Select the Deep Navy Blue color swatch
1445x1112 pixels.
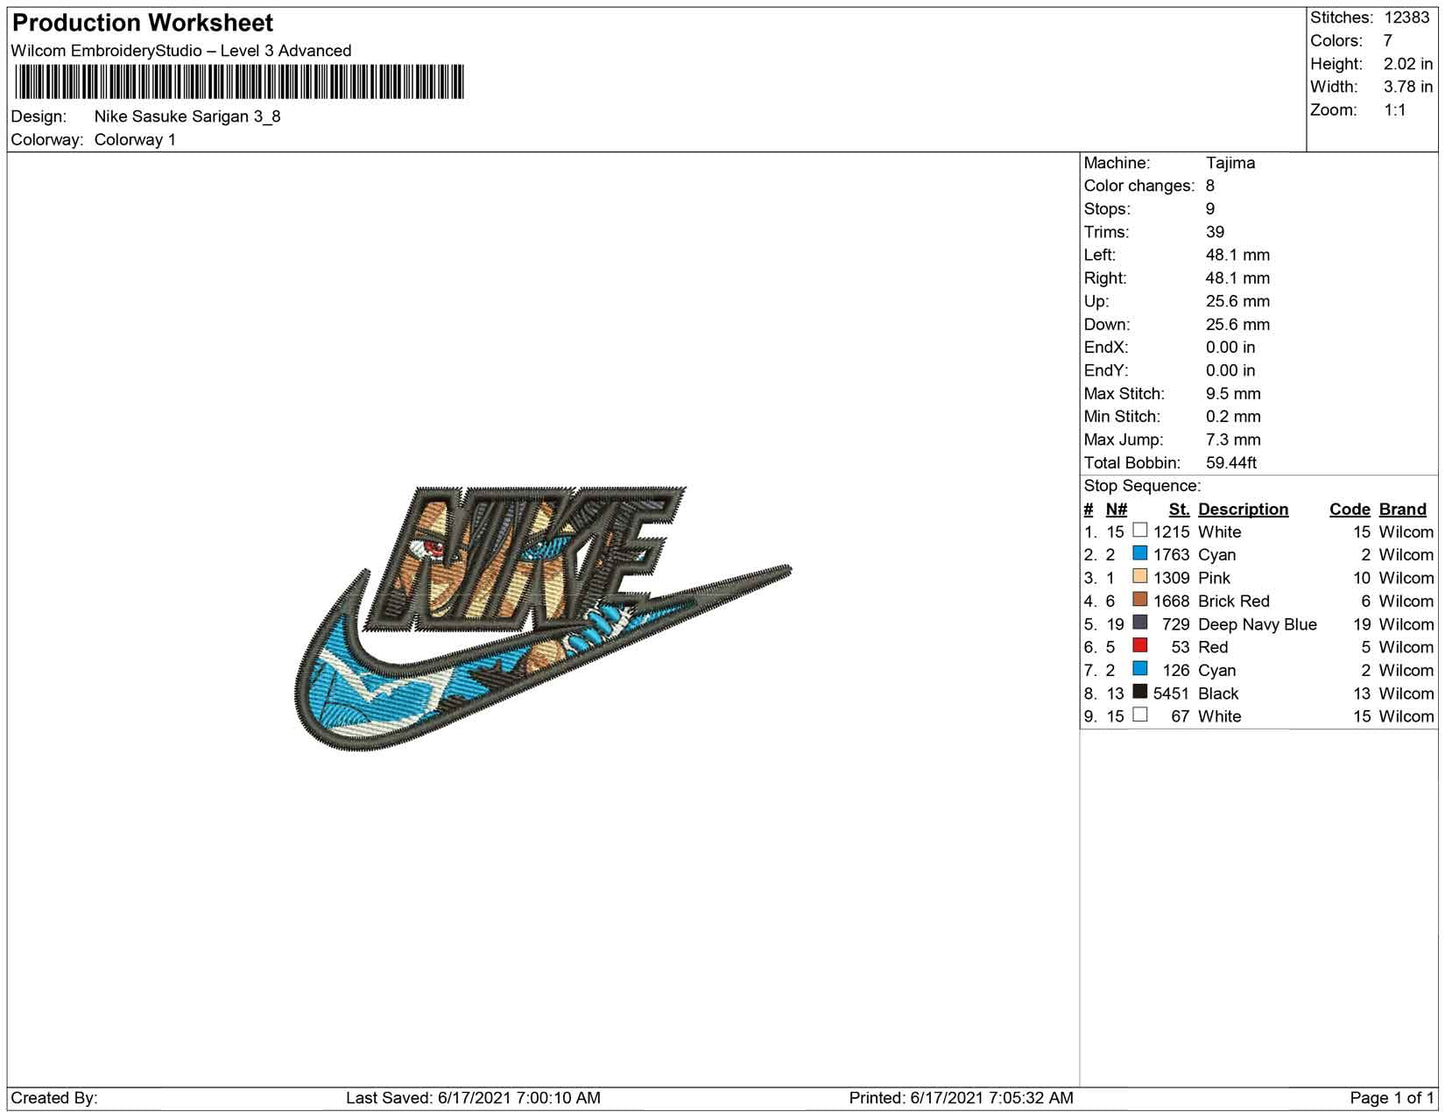[1140, 623]
